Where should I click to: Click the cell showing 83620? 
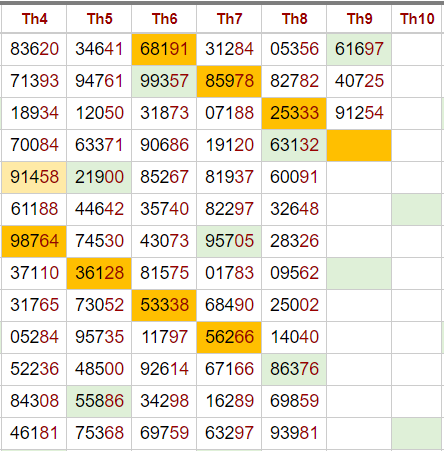34,49
